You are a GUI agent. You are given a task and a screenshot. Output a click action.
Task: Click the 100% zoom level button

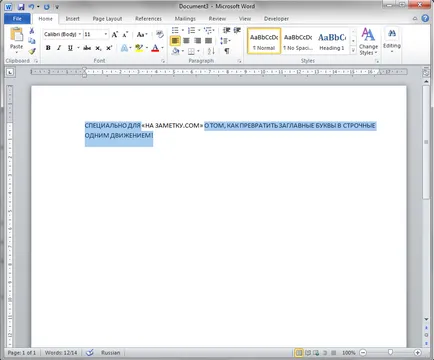[x=349, y=352]
